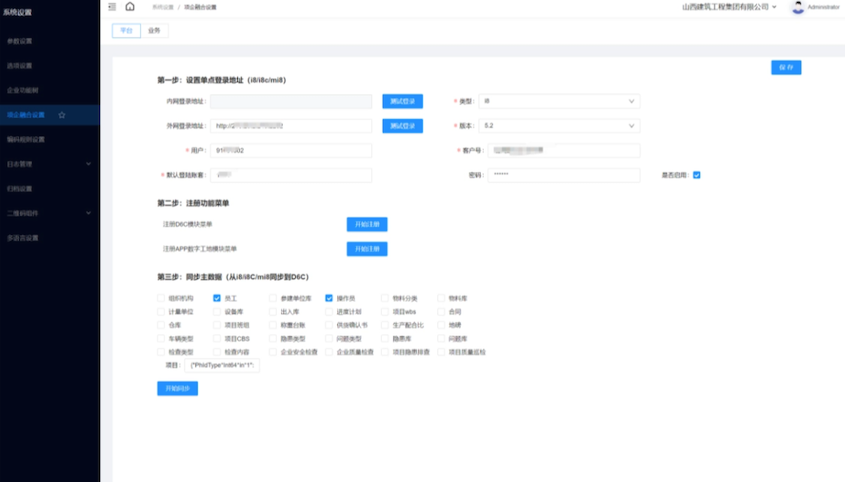The height and width of the screenshot is (482, 845).
Task: Click the 开始同步 button
Action: tap(177, 388)
